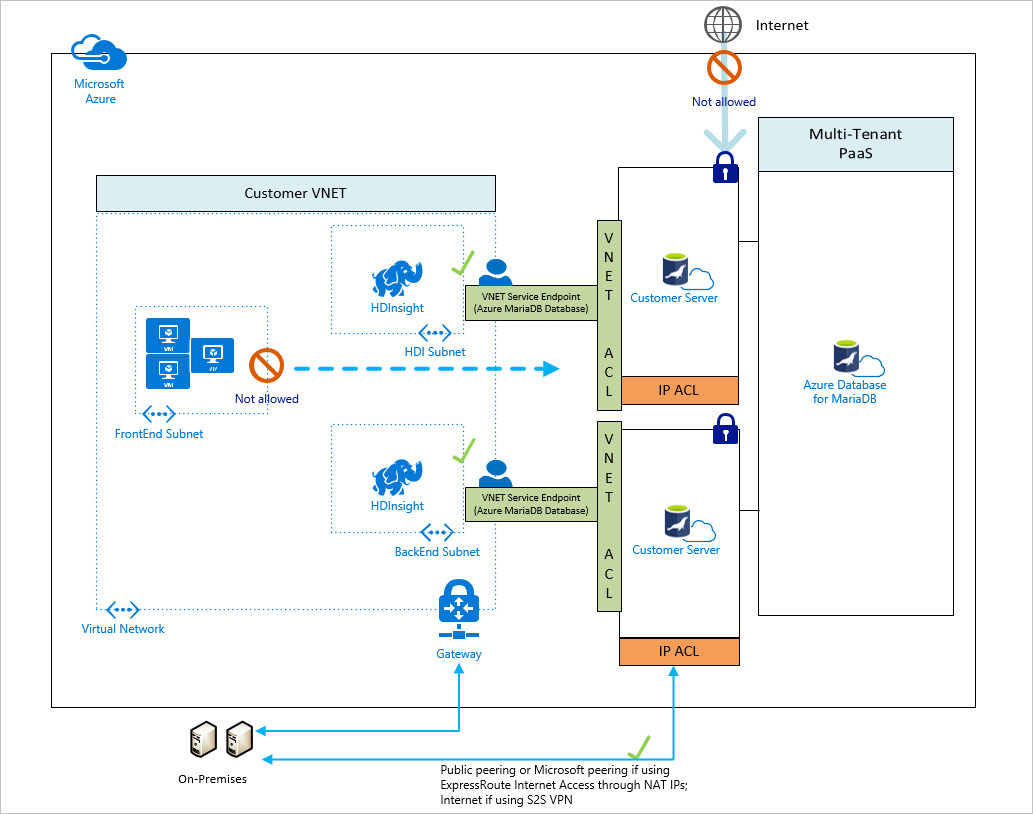Click user icon above upper service endpoint
1033x814 pixels.
click(495, 272)
